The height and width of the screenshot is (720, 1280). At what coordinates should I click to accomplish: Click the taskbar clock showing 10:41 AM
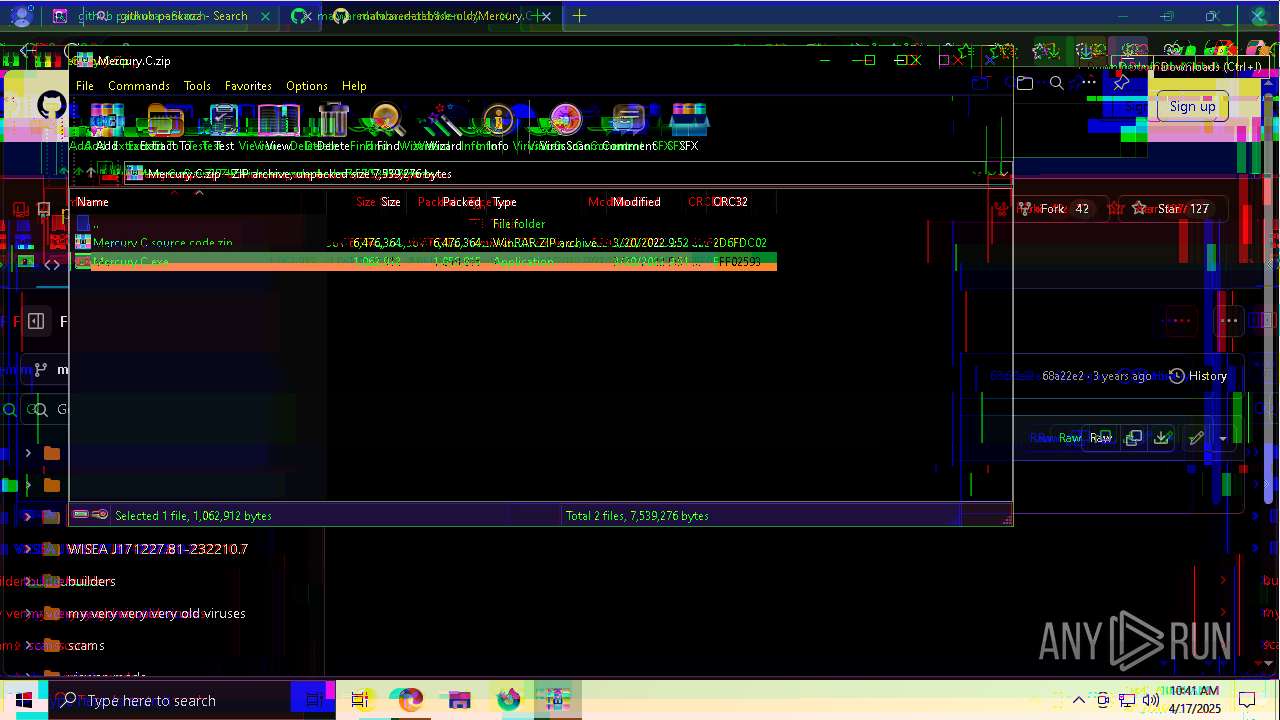pyautogui.click(x=1194, y=700)
